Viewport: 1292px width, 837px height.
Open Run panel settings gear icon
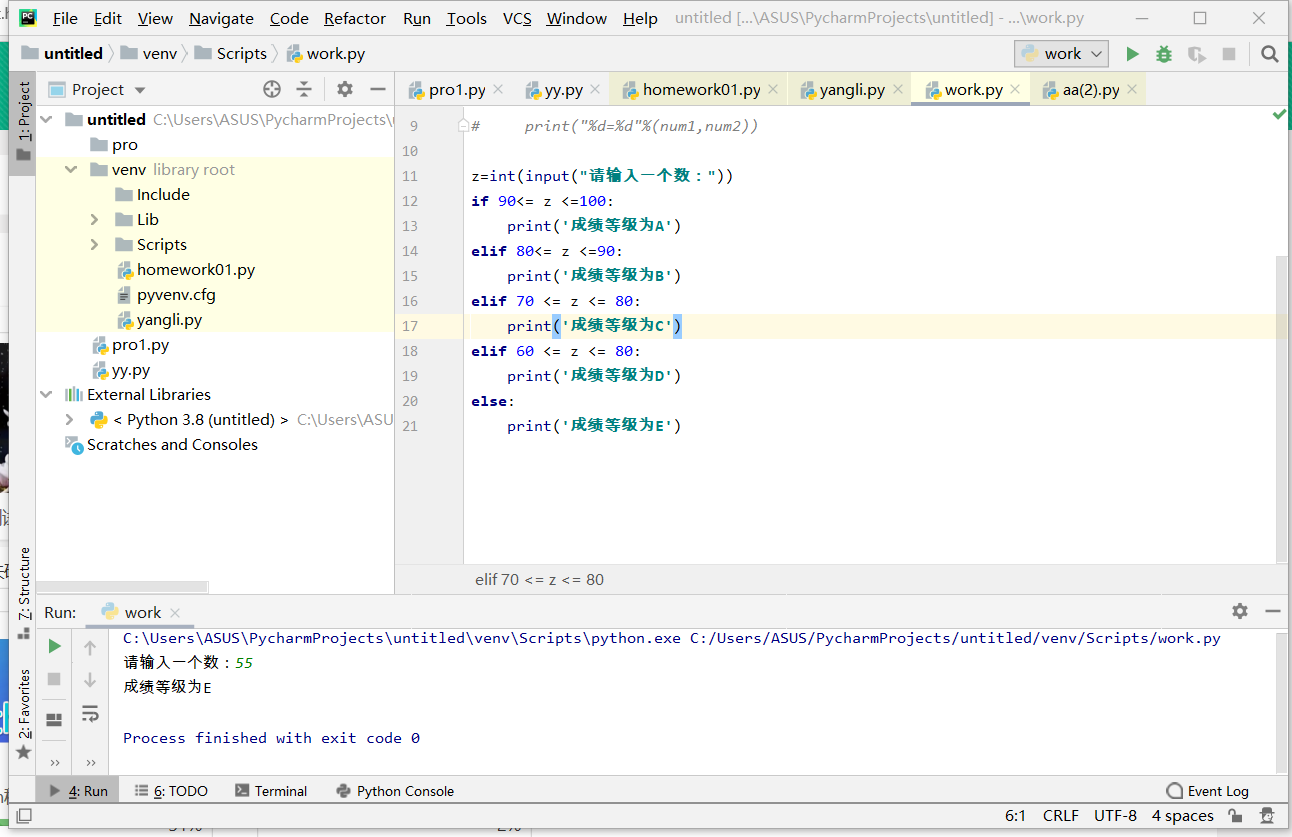1240,611
